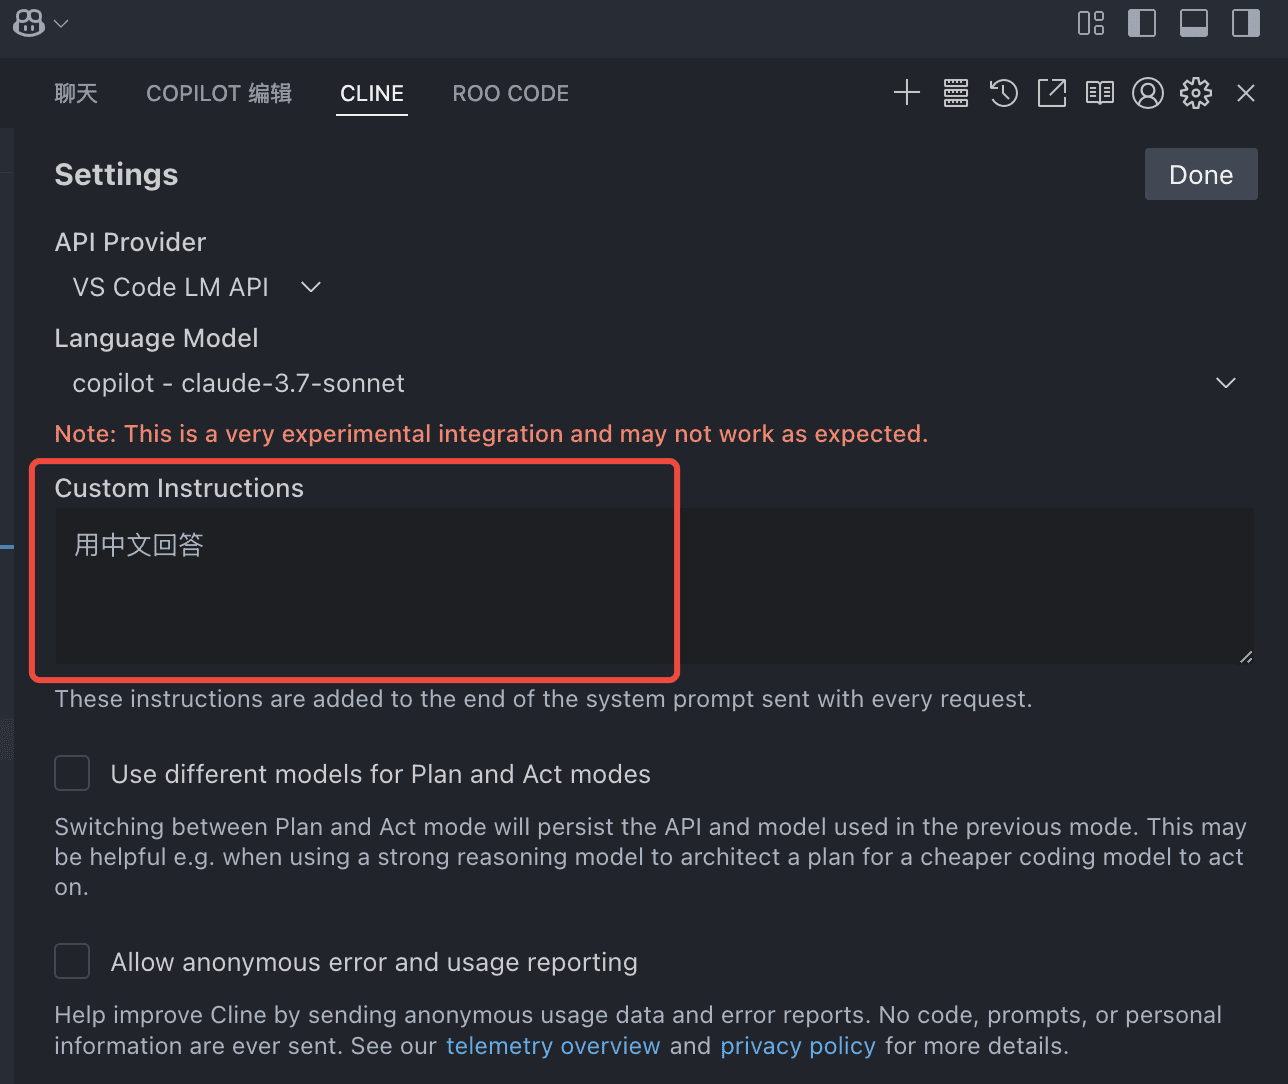Open Cline account icon
Screen dimensions: 1288x1084
click(1148, 93)
